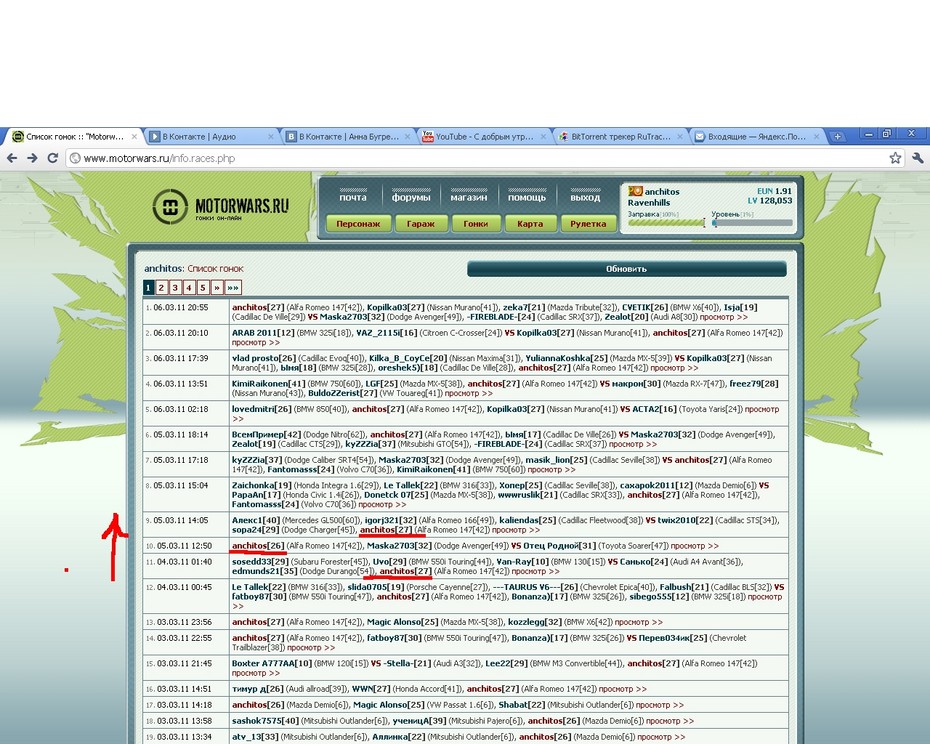Open a new tab with the plus button
The width and height of the screenshot is (930, 744).
[x=837, y=136]
